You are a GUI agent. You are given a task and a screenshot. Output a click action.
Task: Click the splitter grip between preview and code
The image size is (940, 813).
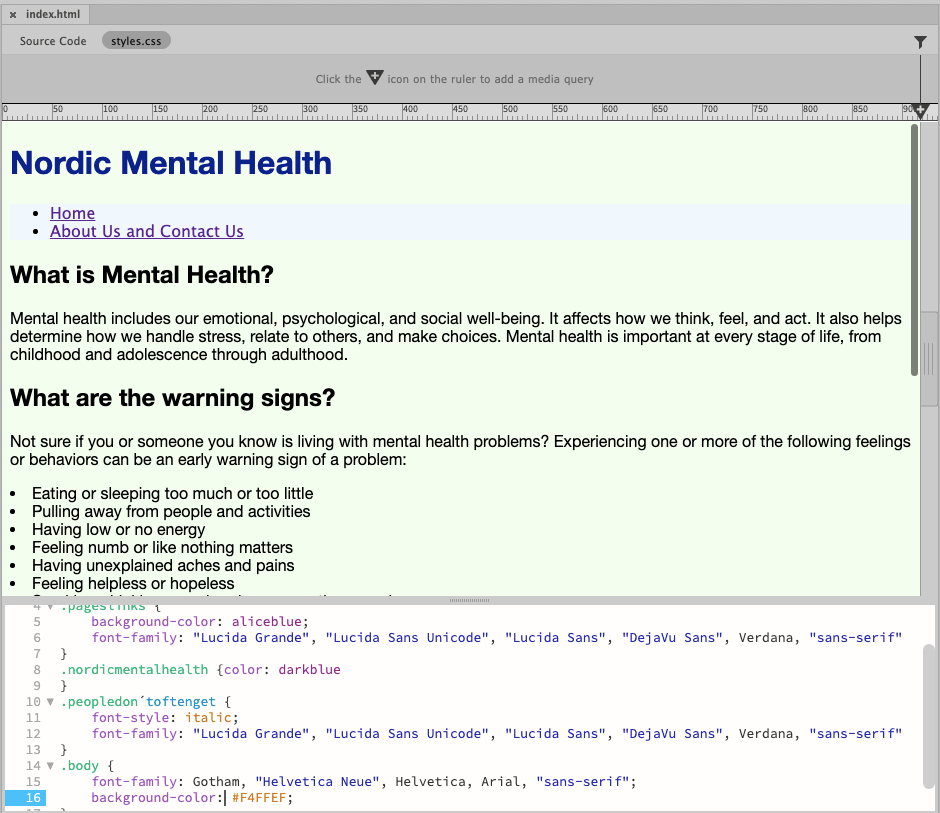(468, 600)
